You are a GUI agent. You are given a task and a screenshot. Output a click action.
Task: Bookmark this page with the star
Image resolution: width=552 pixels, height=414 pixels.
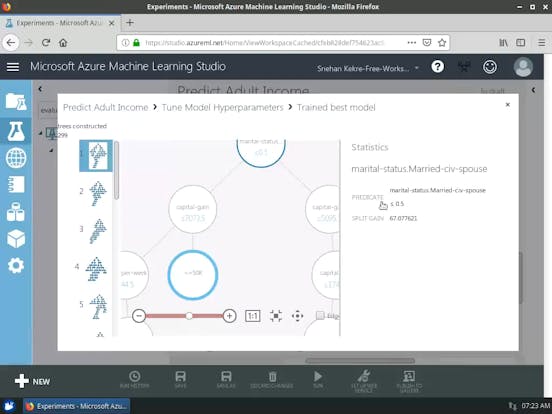[442, 43]
